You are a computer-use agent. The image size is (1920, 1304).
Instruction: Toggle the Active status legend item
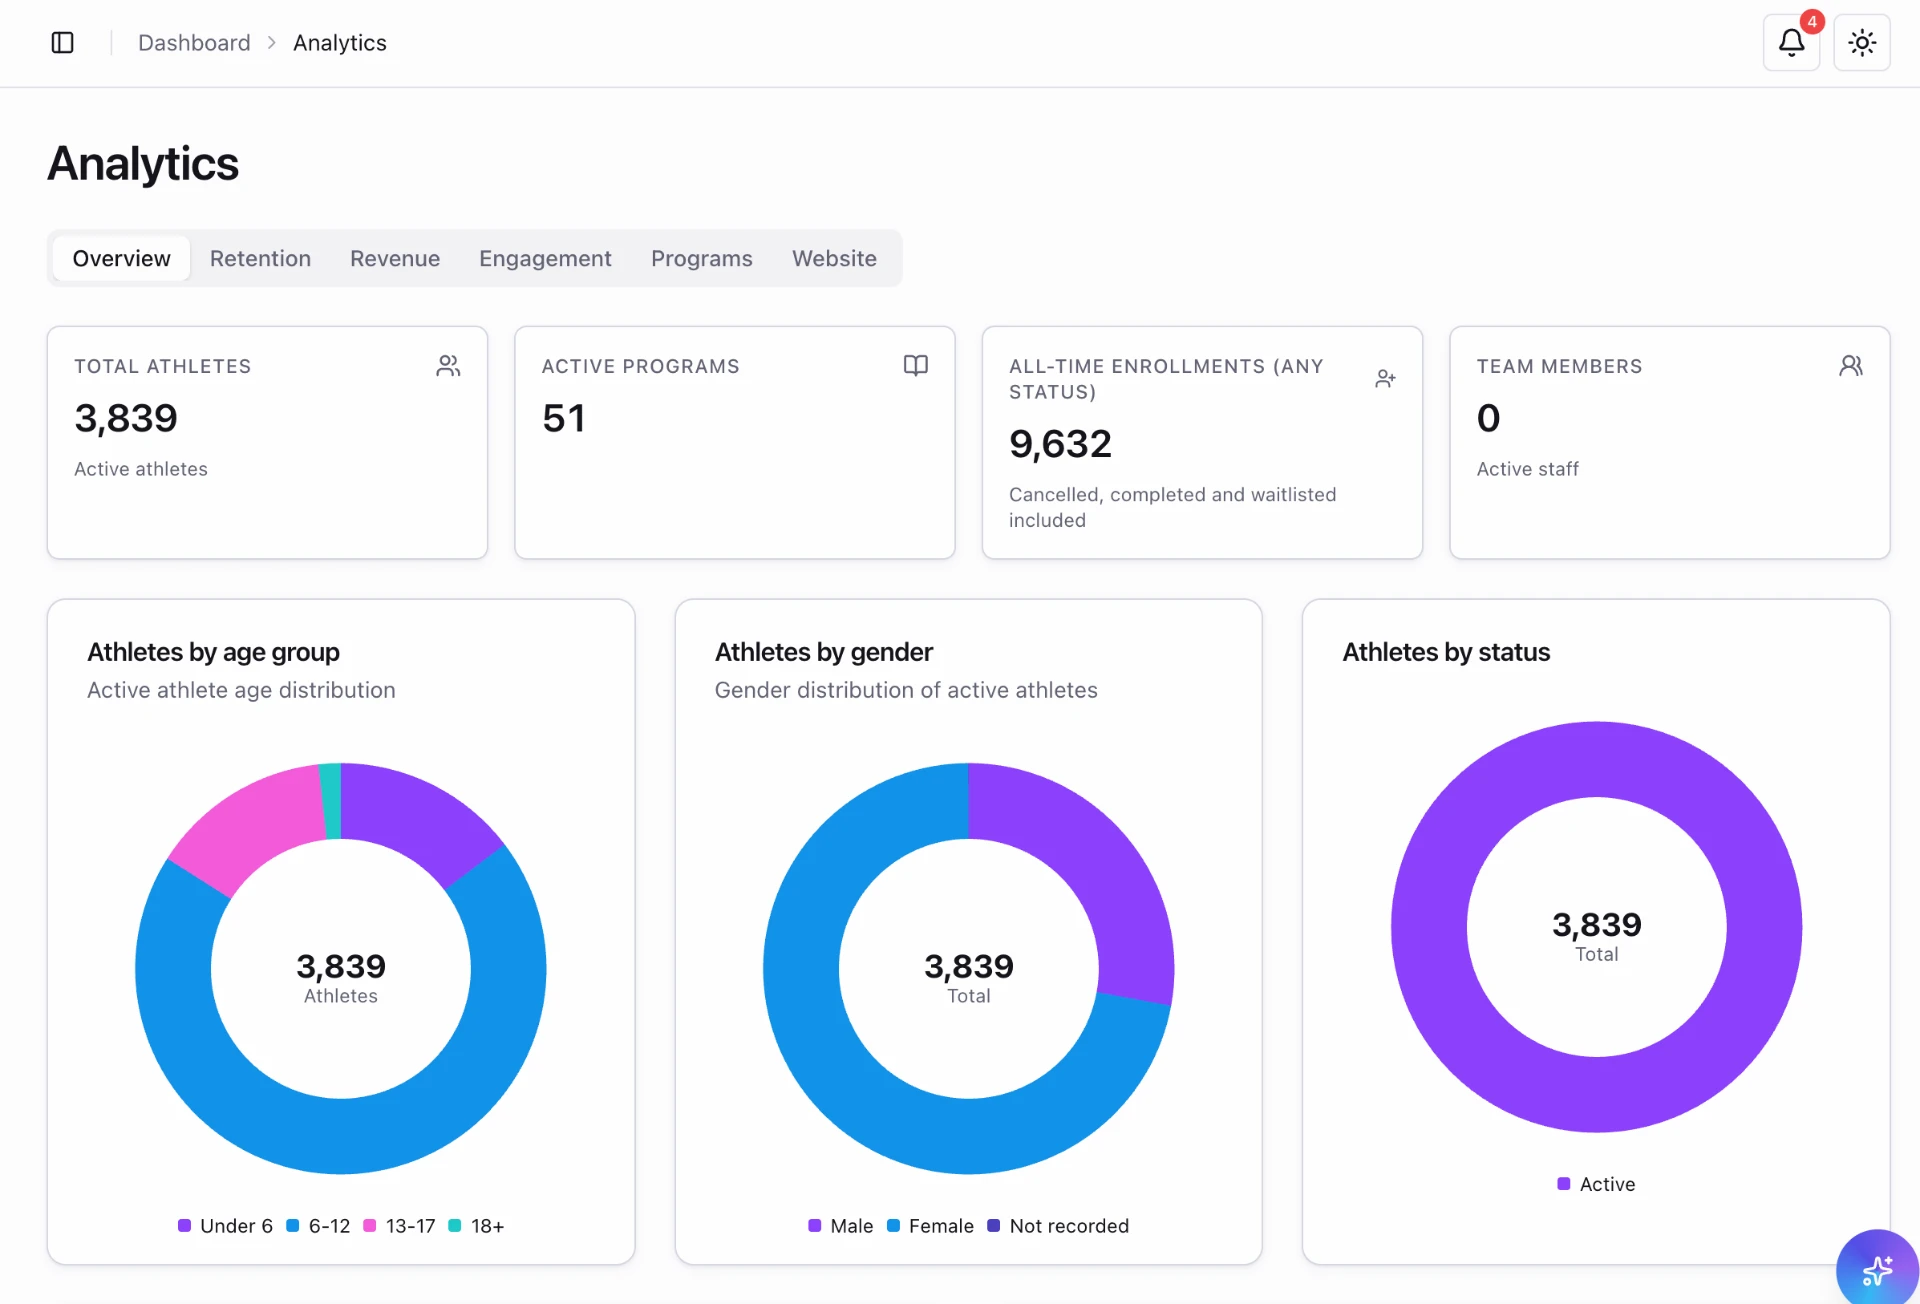[x=1596, y=1184]
